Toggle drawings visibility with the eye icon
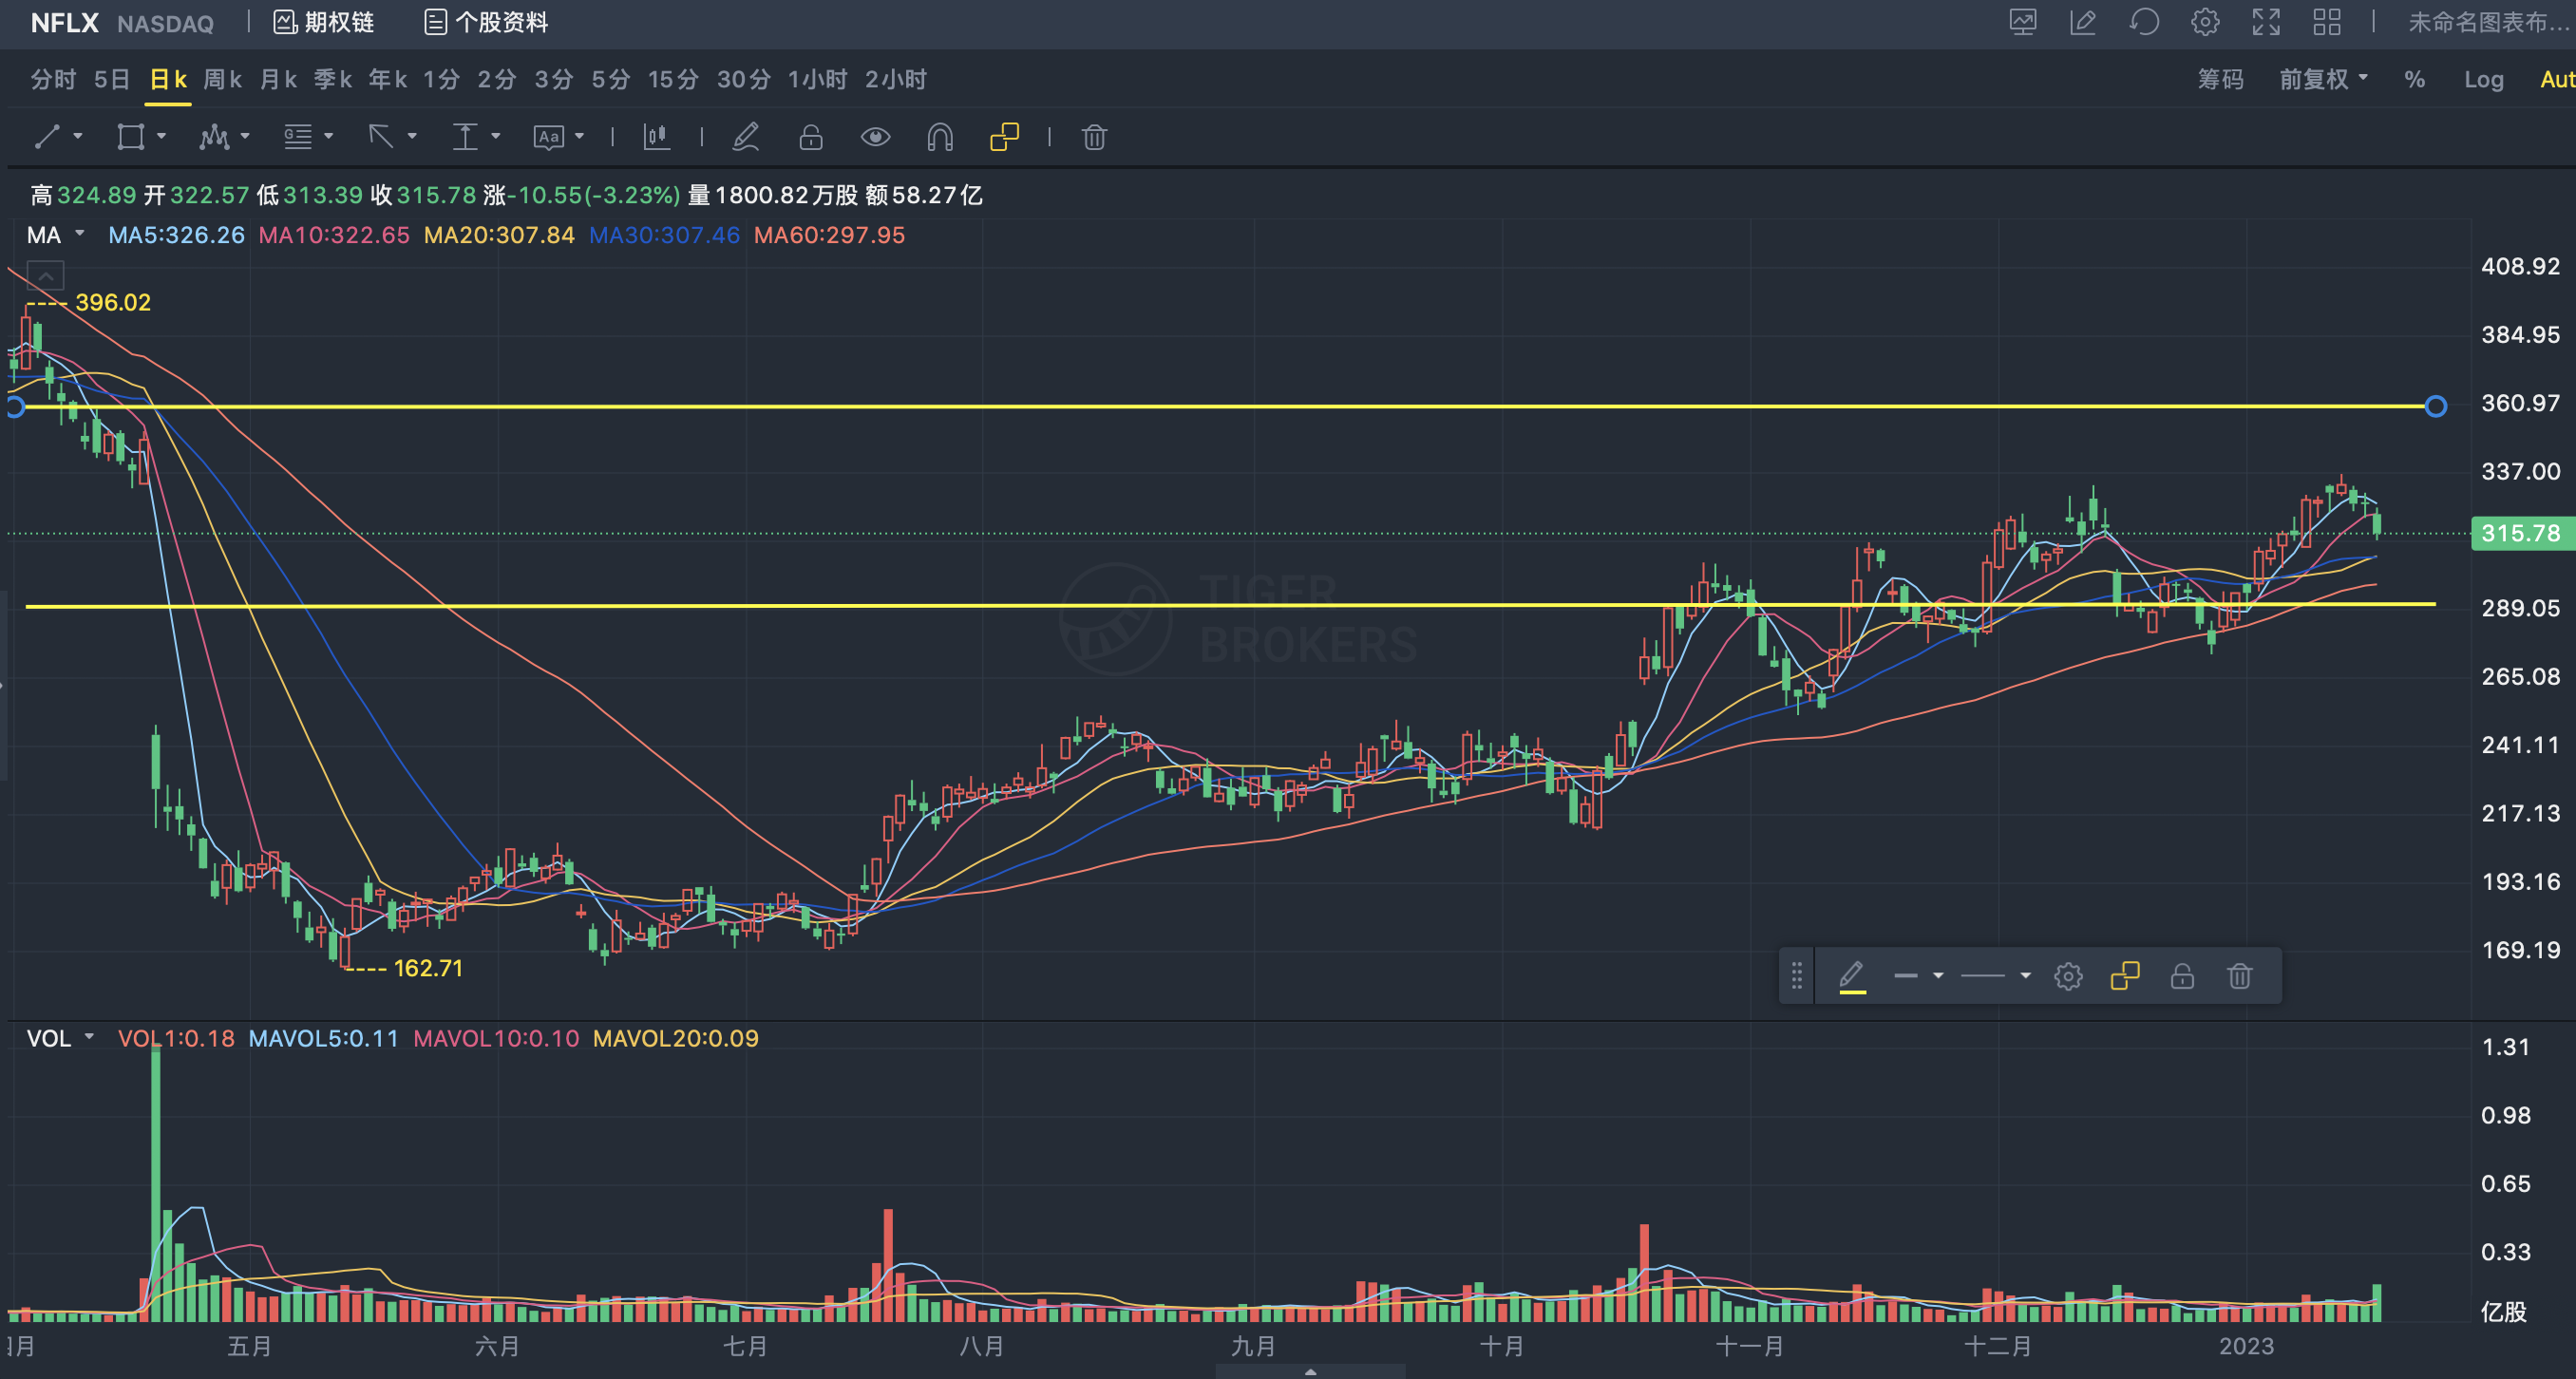Viewport: 2576px width, 1379px height. (876, 137)
